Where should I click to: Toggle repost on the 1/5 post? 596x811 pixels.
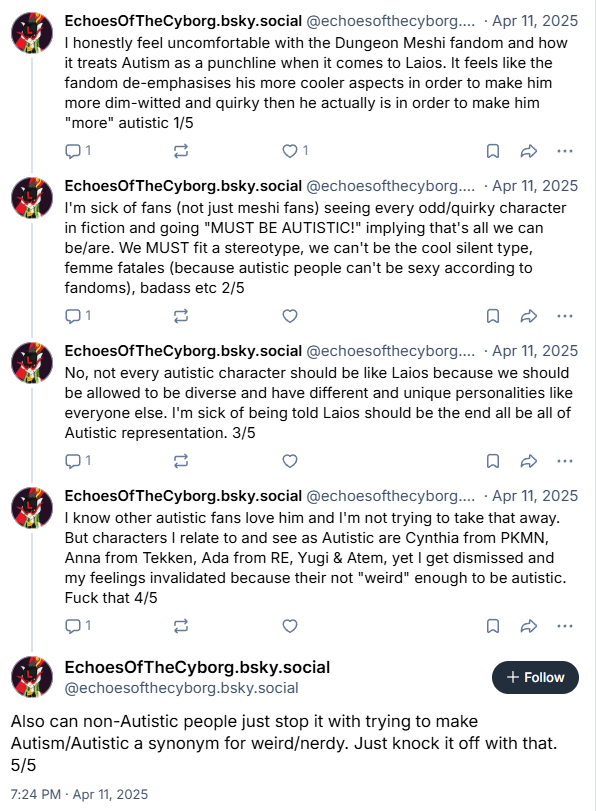[181, 151]
